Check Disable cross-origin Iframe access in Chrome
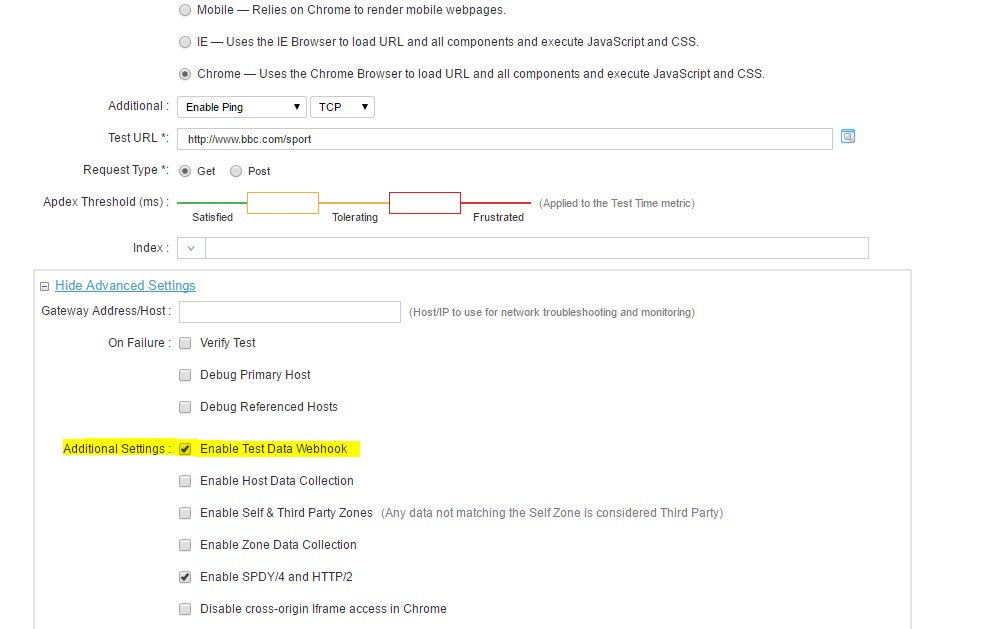The image size is (984, 629). click(184, 609)
